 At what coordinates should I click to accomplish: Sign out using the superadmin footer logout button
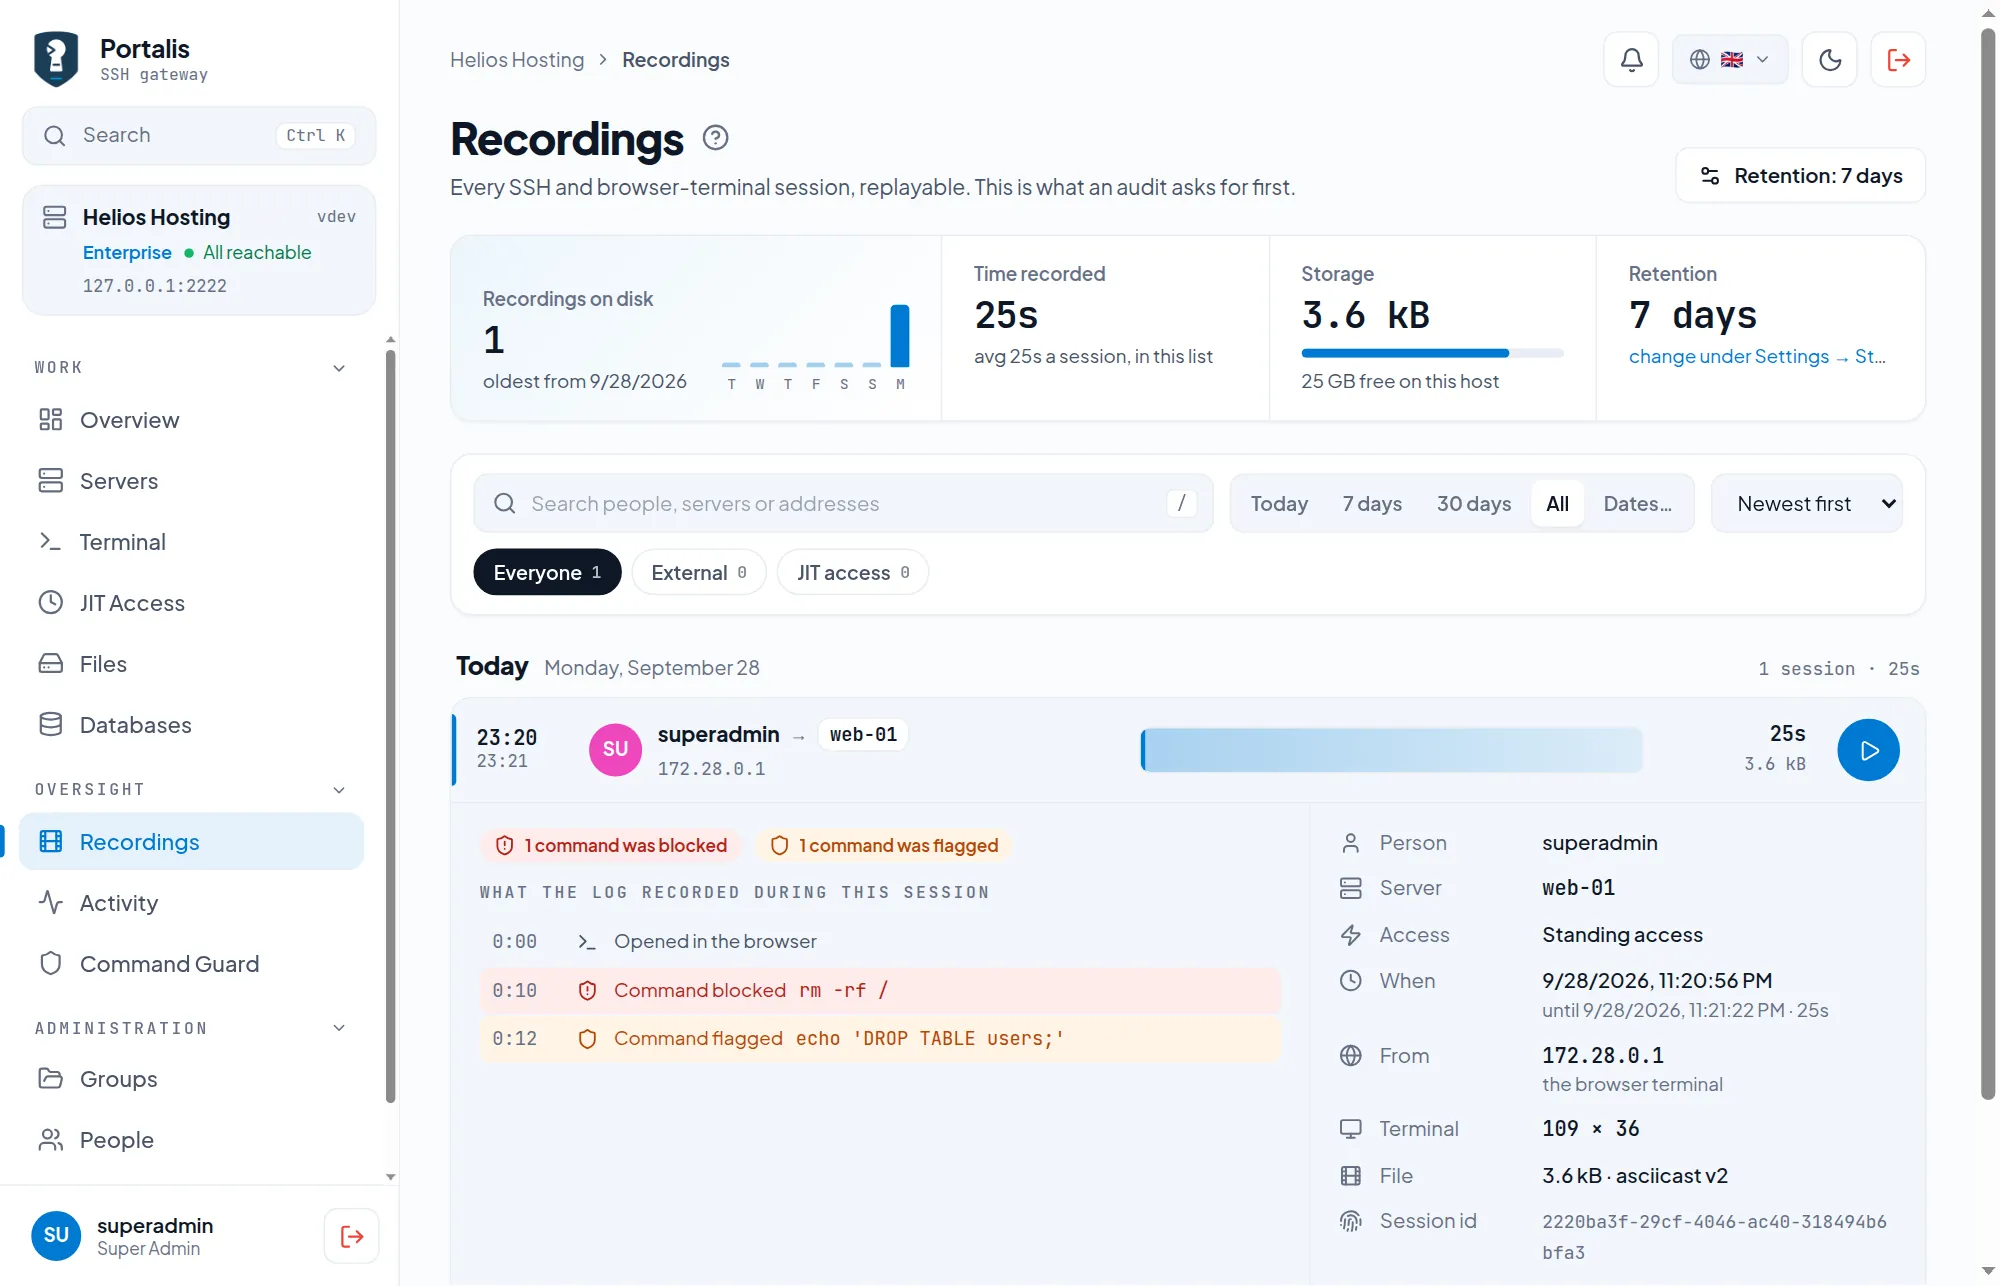(351, 1236)
